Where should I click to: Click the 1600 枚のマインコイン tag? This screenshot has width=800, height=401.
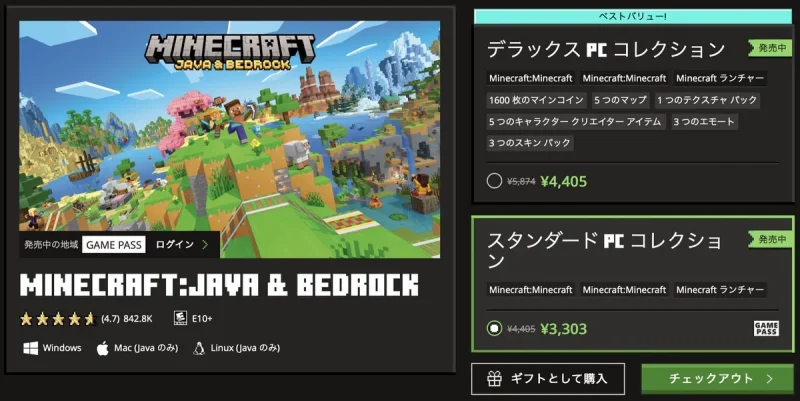(536, 100)
